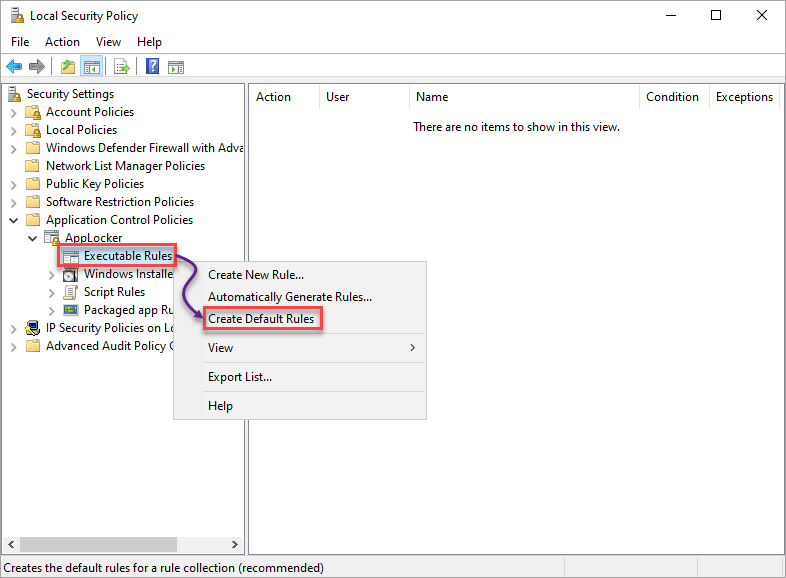Expand the IP Security Policies node
This screenshot has width=786, height=578.
click(x=14, y=329)
